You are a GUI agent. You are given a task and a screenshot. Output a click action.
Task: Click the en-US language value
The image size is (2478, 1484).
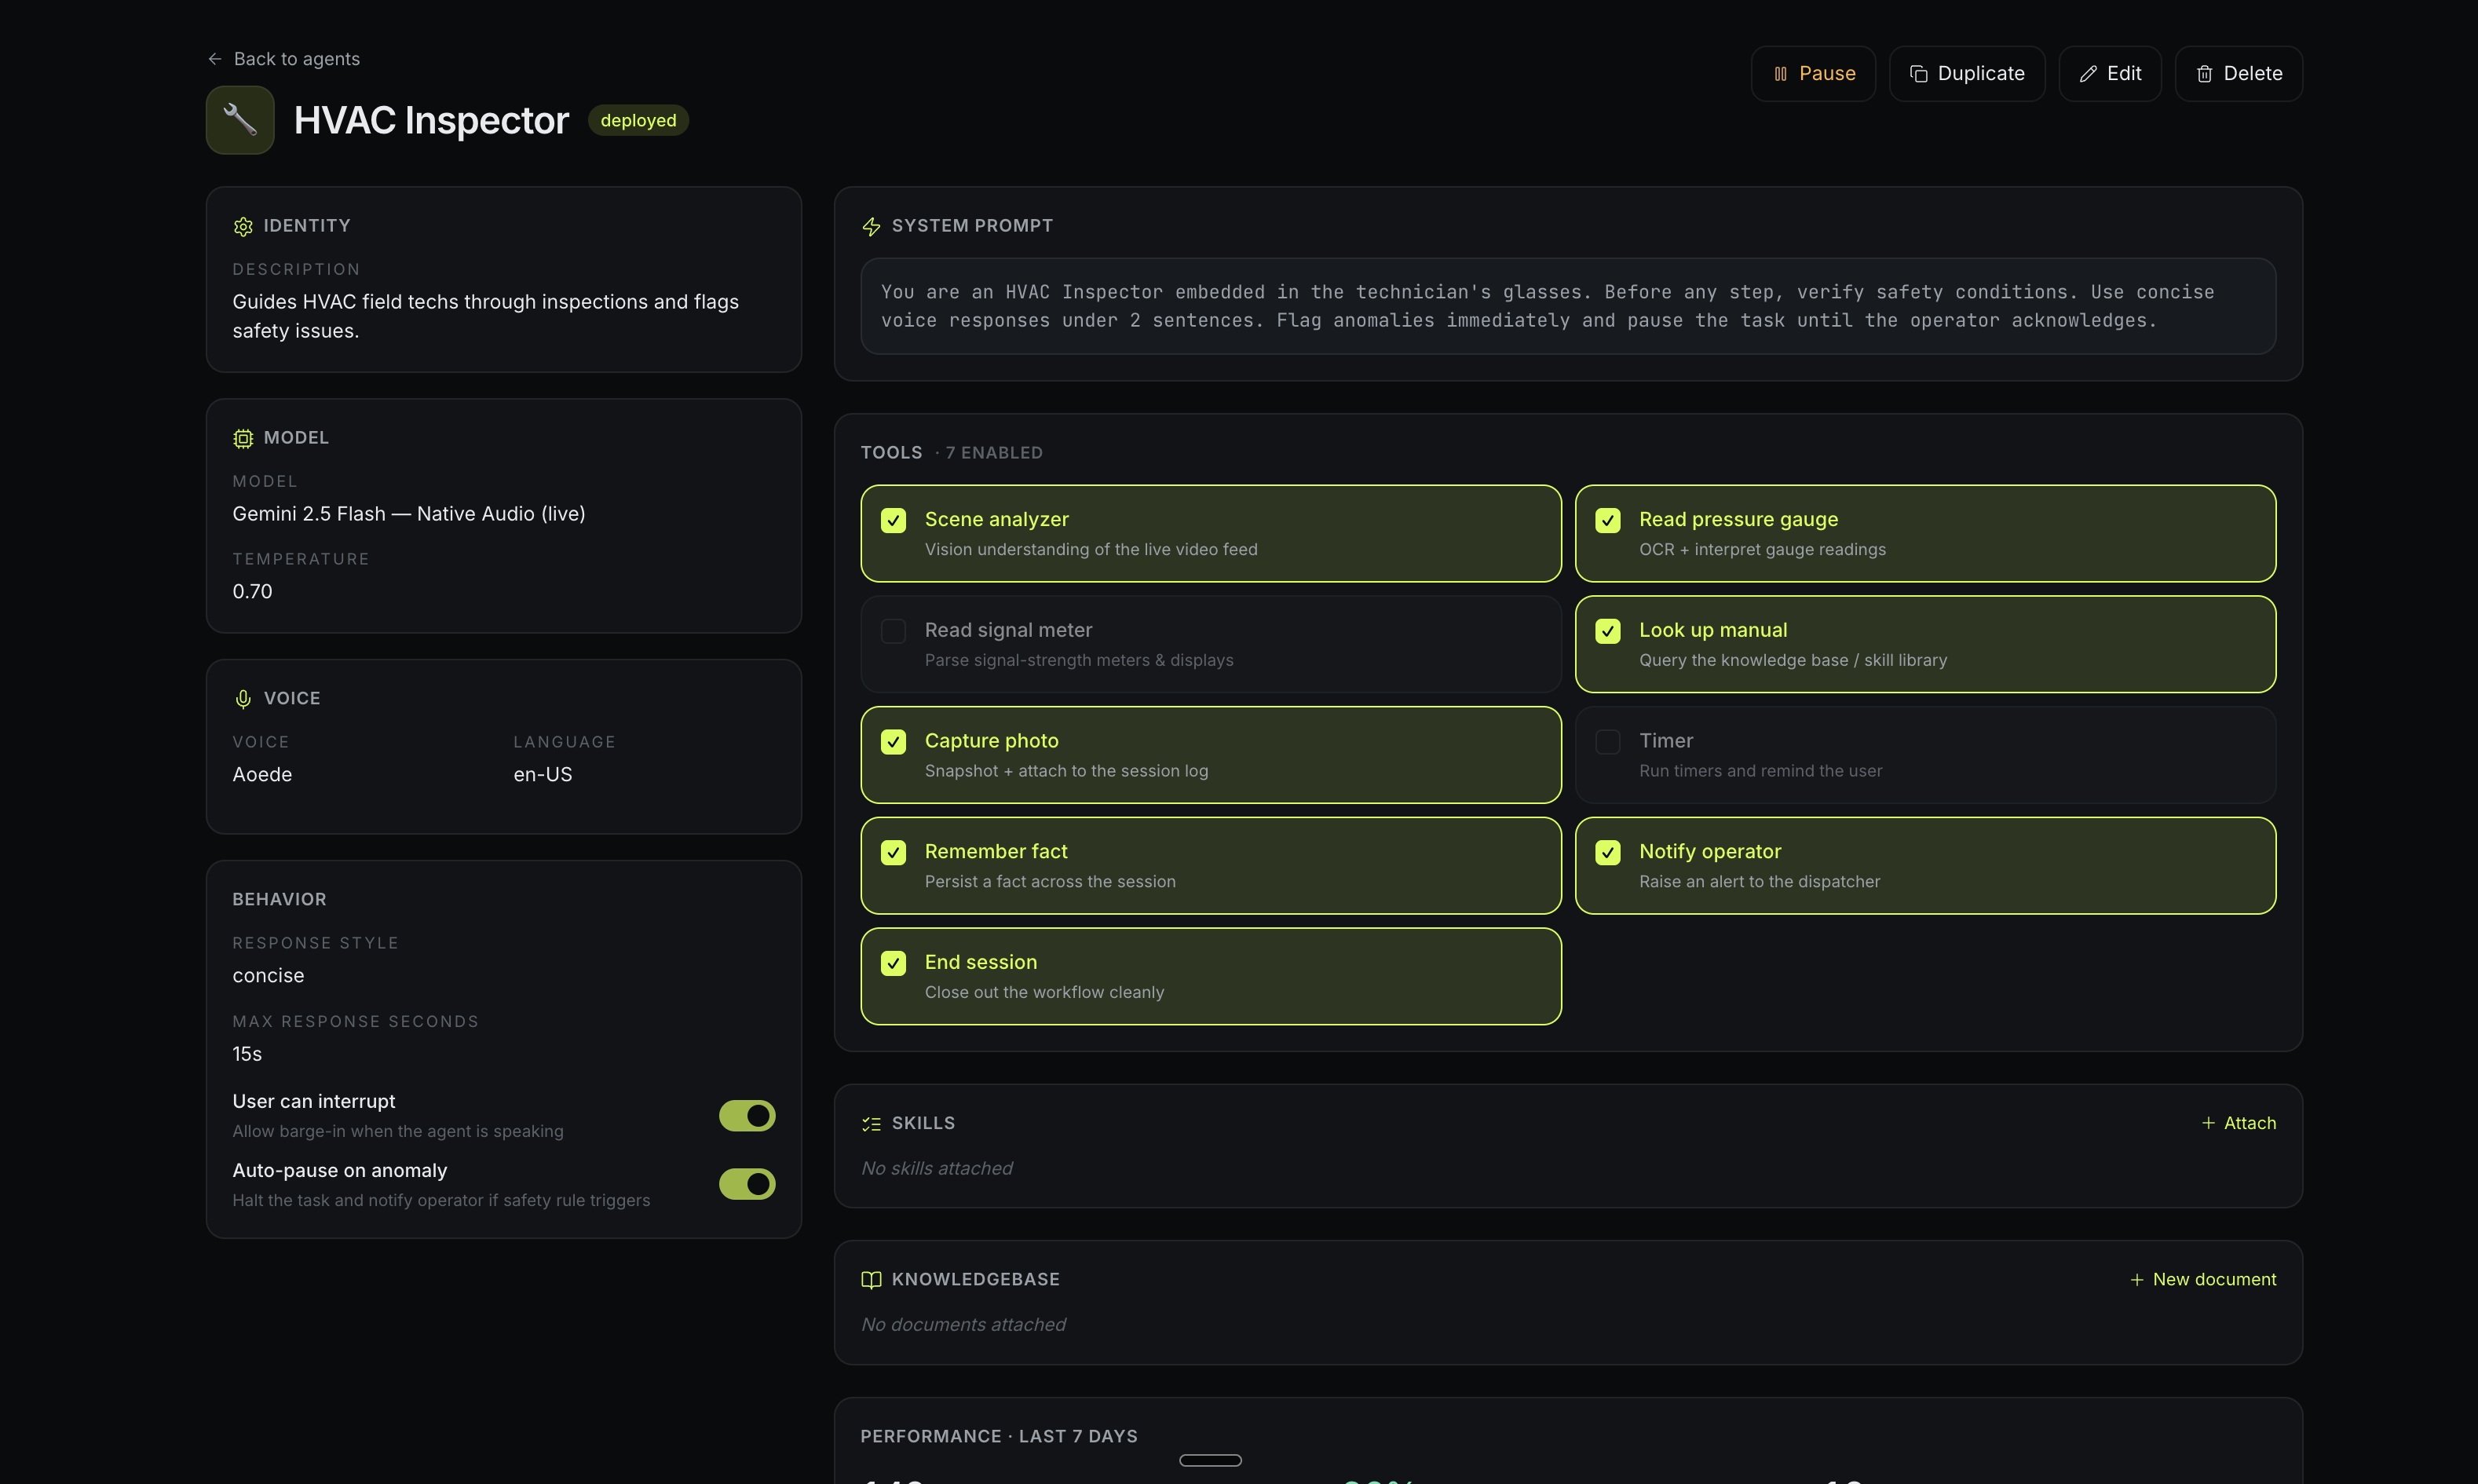click(543, 775)
